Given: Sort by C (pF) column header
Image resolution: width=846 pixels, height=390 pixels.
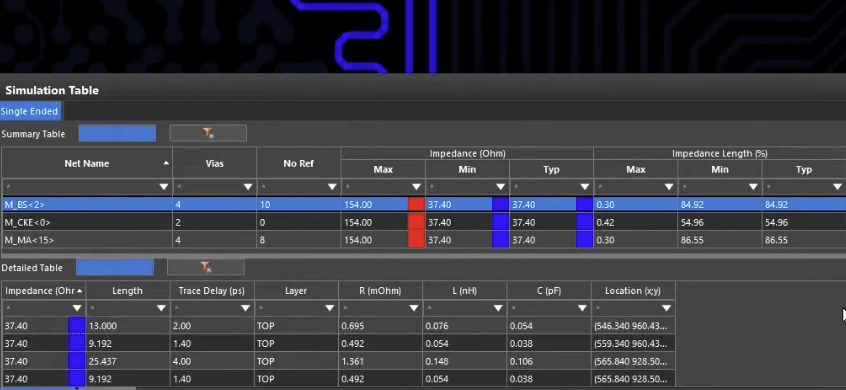Looking at the screenshot, I should pyautogui.click(x=548, y=291).
